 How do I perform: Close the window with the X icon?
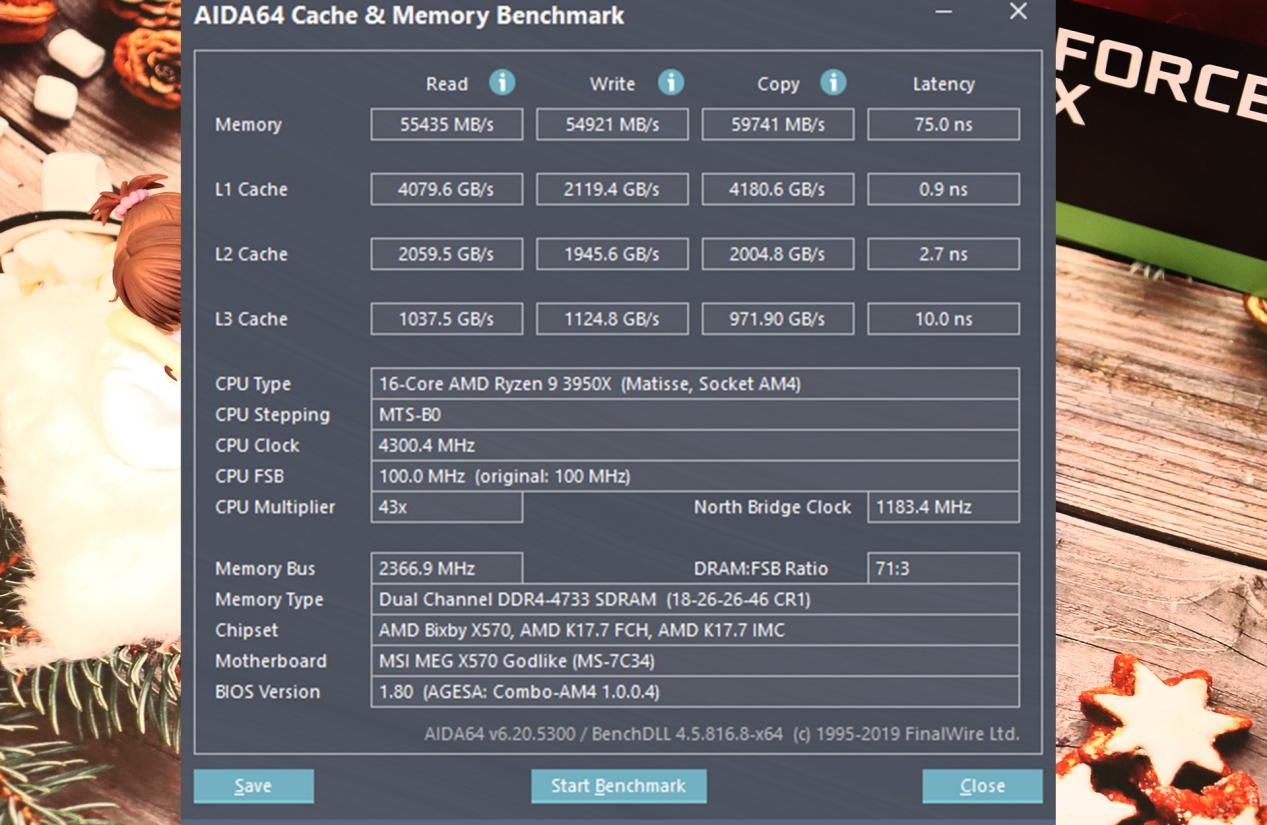[x=1018, y=12]
